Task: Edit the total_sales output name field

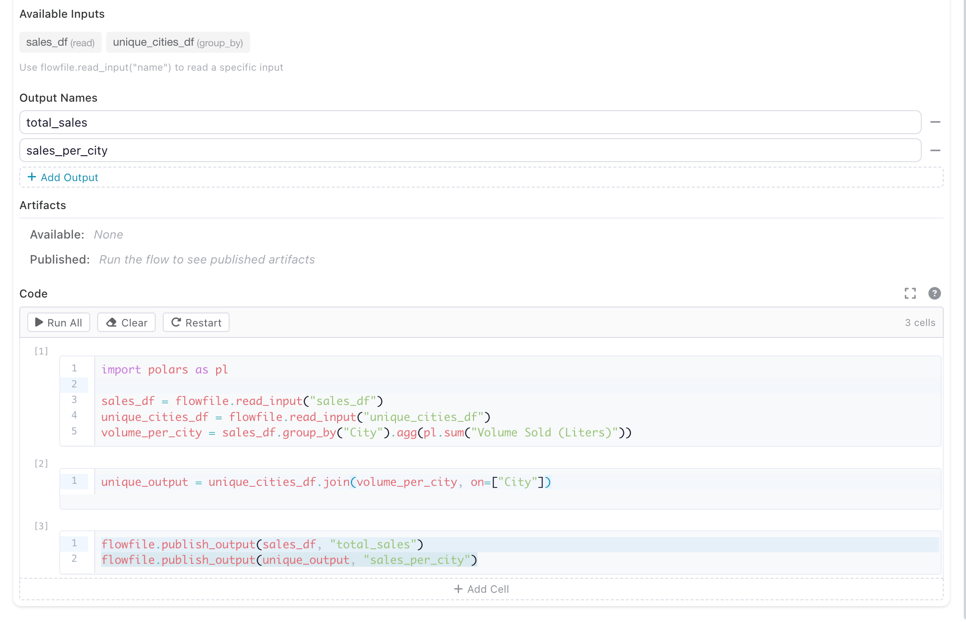Action: (x=470, y=122)
